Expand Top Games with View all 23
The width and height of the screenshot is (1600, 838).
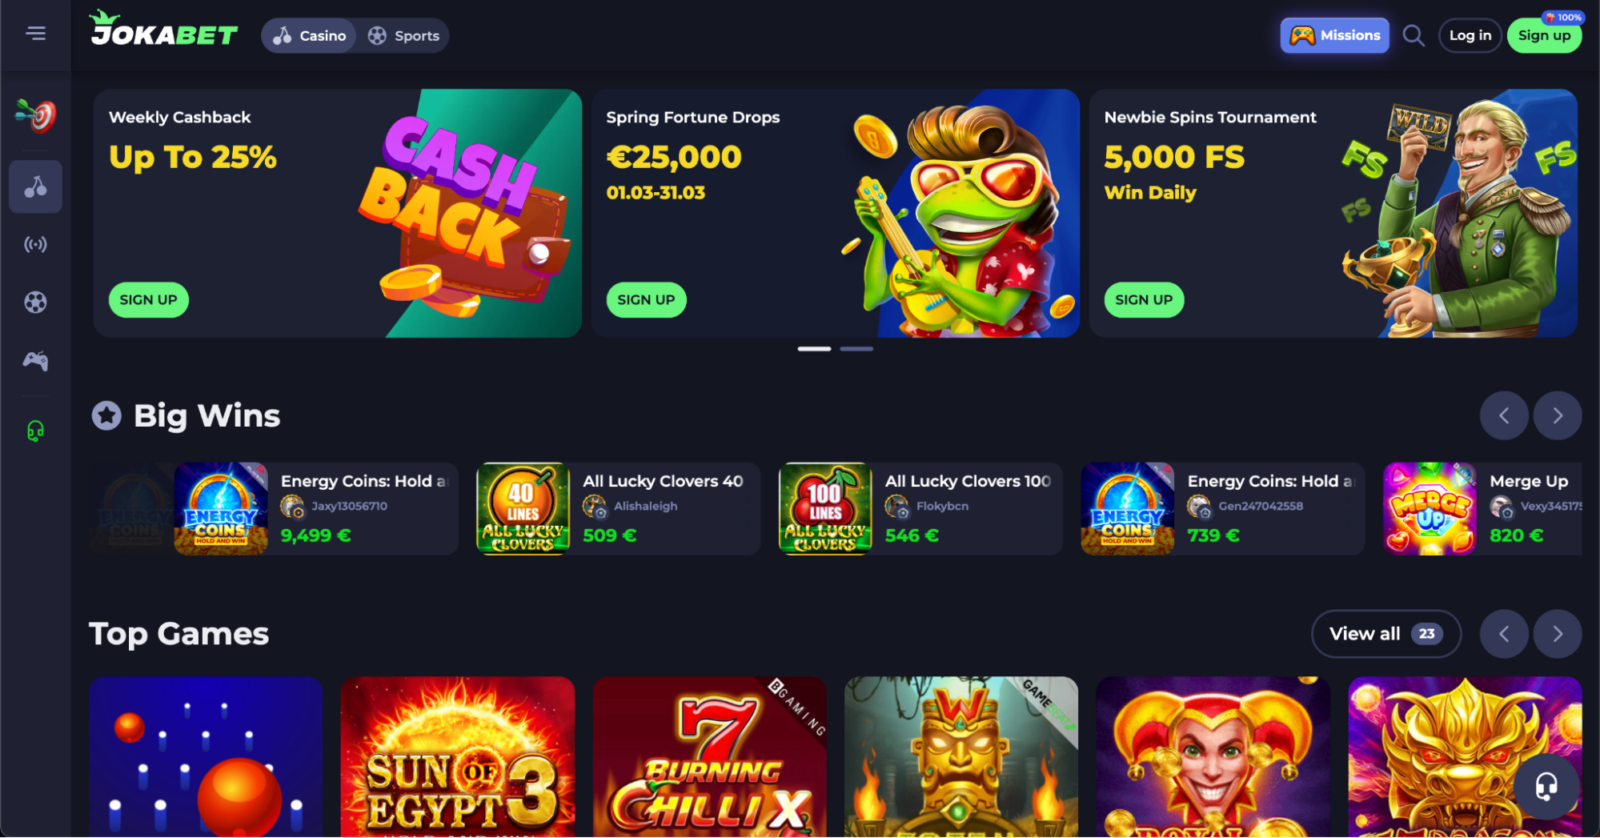click(x=1386, y=634)
